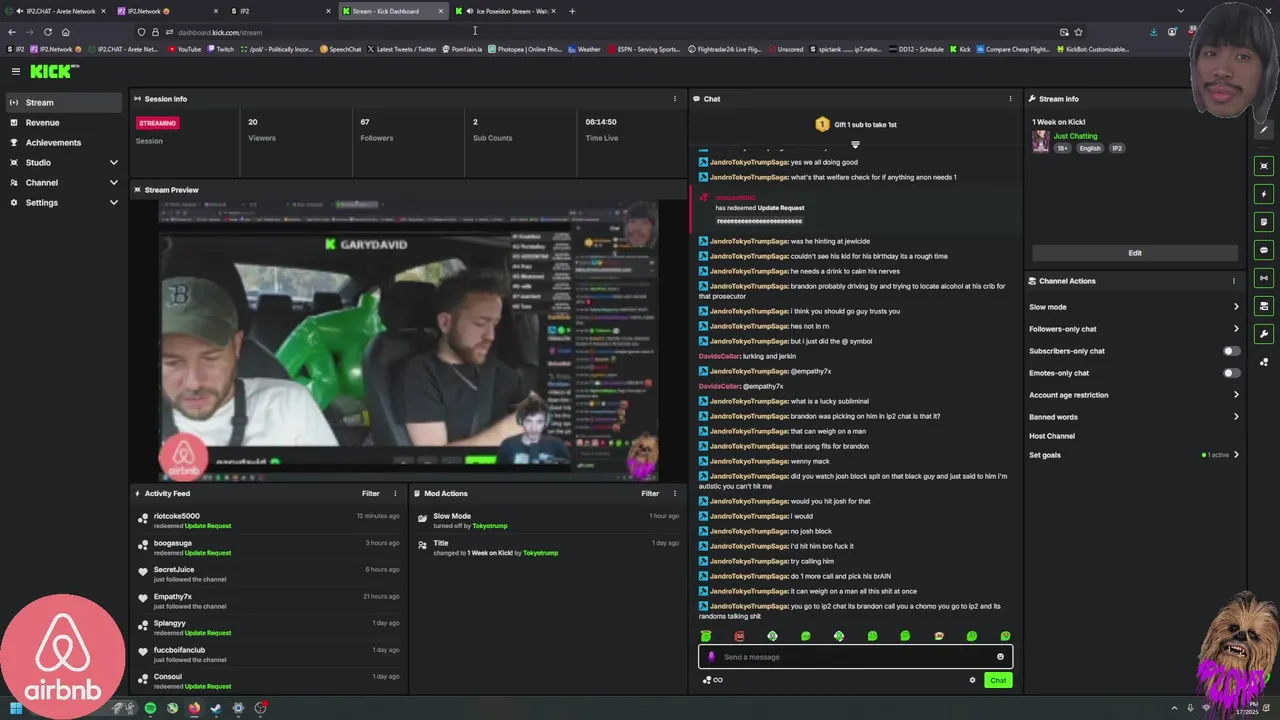The height and width of the screenshot is (720, 1280).
Task: Click the Kick logo
Action: point(54,71)
